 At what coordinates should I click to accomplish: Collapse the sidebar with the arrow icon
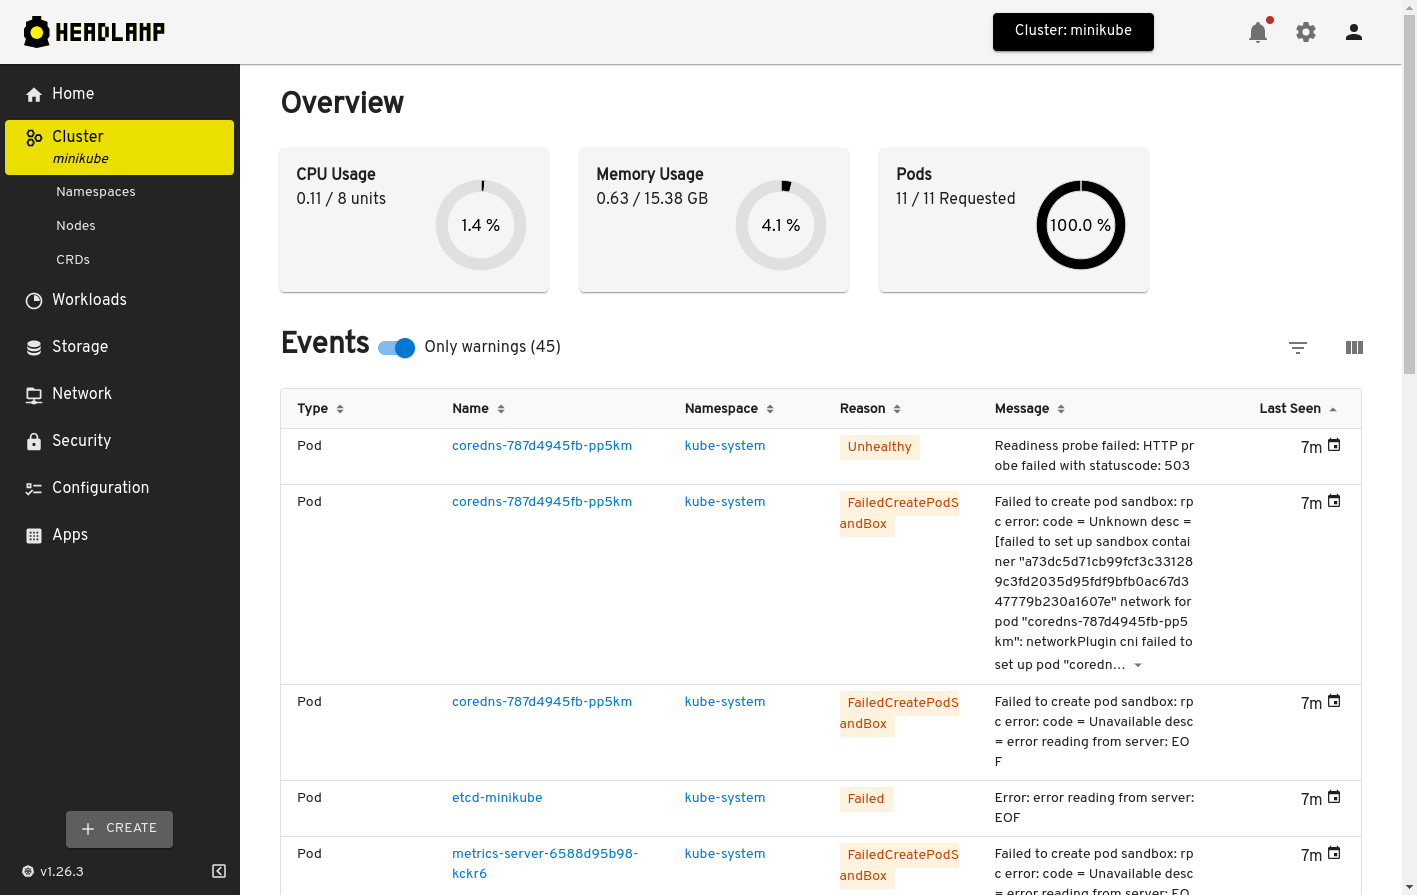219,871
